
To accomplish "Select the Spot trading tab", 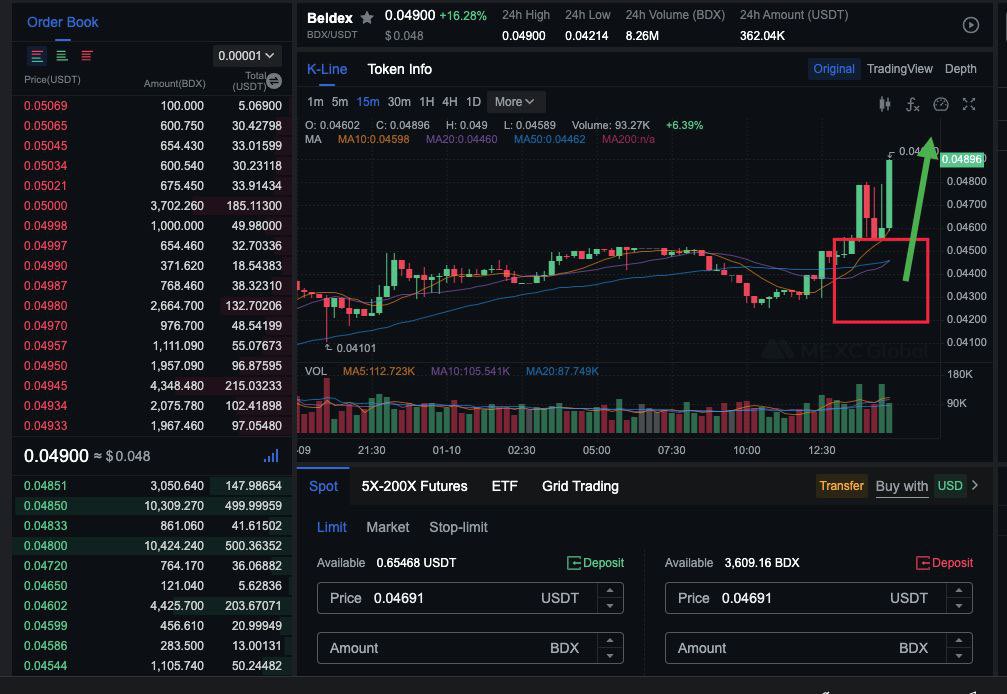I will 323,486.
